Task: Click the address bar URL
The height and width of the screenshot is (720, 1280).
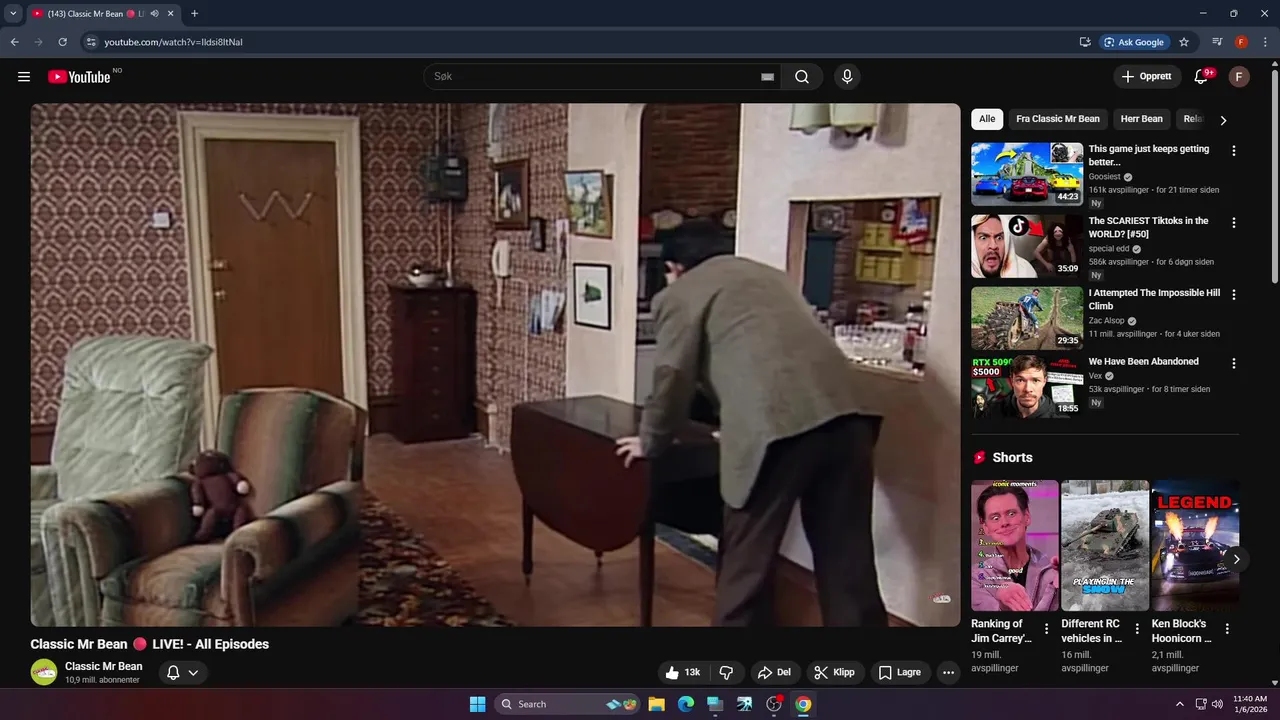Action: pos(173,42)
